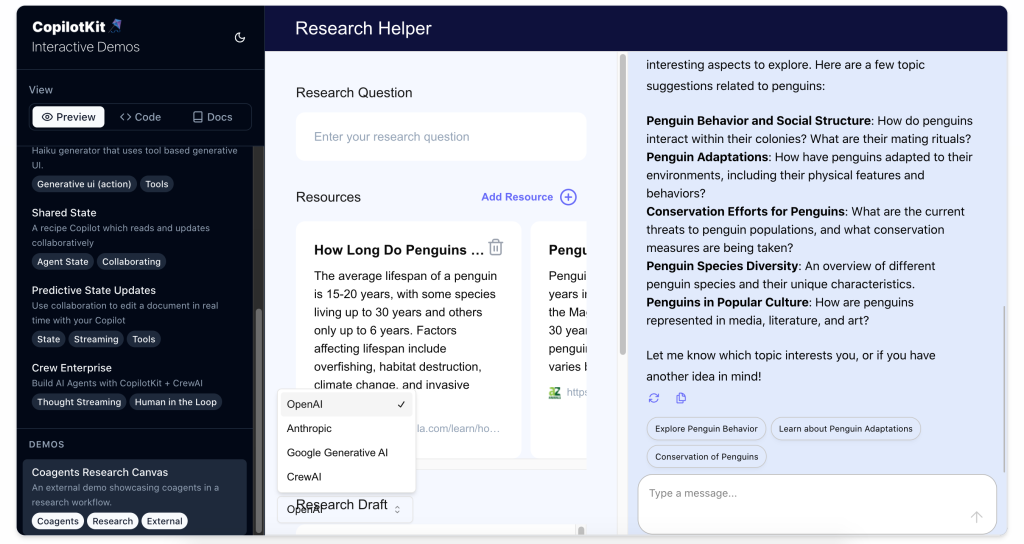
Task: Switch to the Code view tab
Action: coord(140,117)
